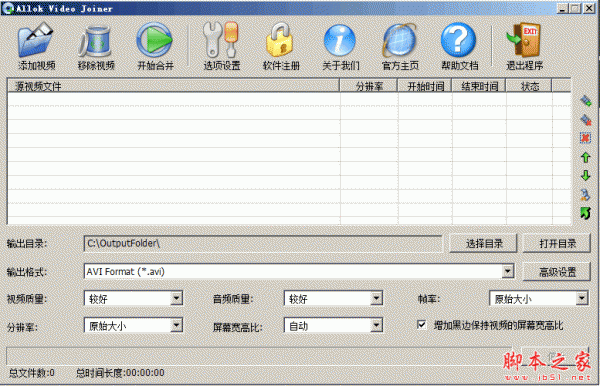Viewport: 600px width, 386px height.
Task: Minimize the Allok Video Joiner window
Action: pyautogui.click(x=562, y=8)
